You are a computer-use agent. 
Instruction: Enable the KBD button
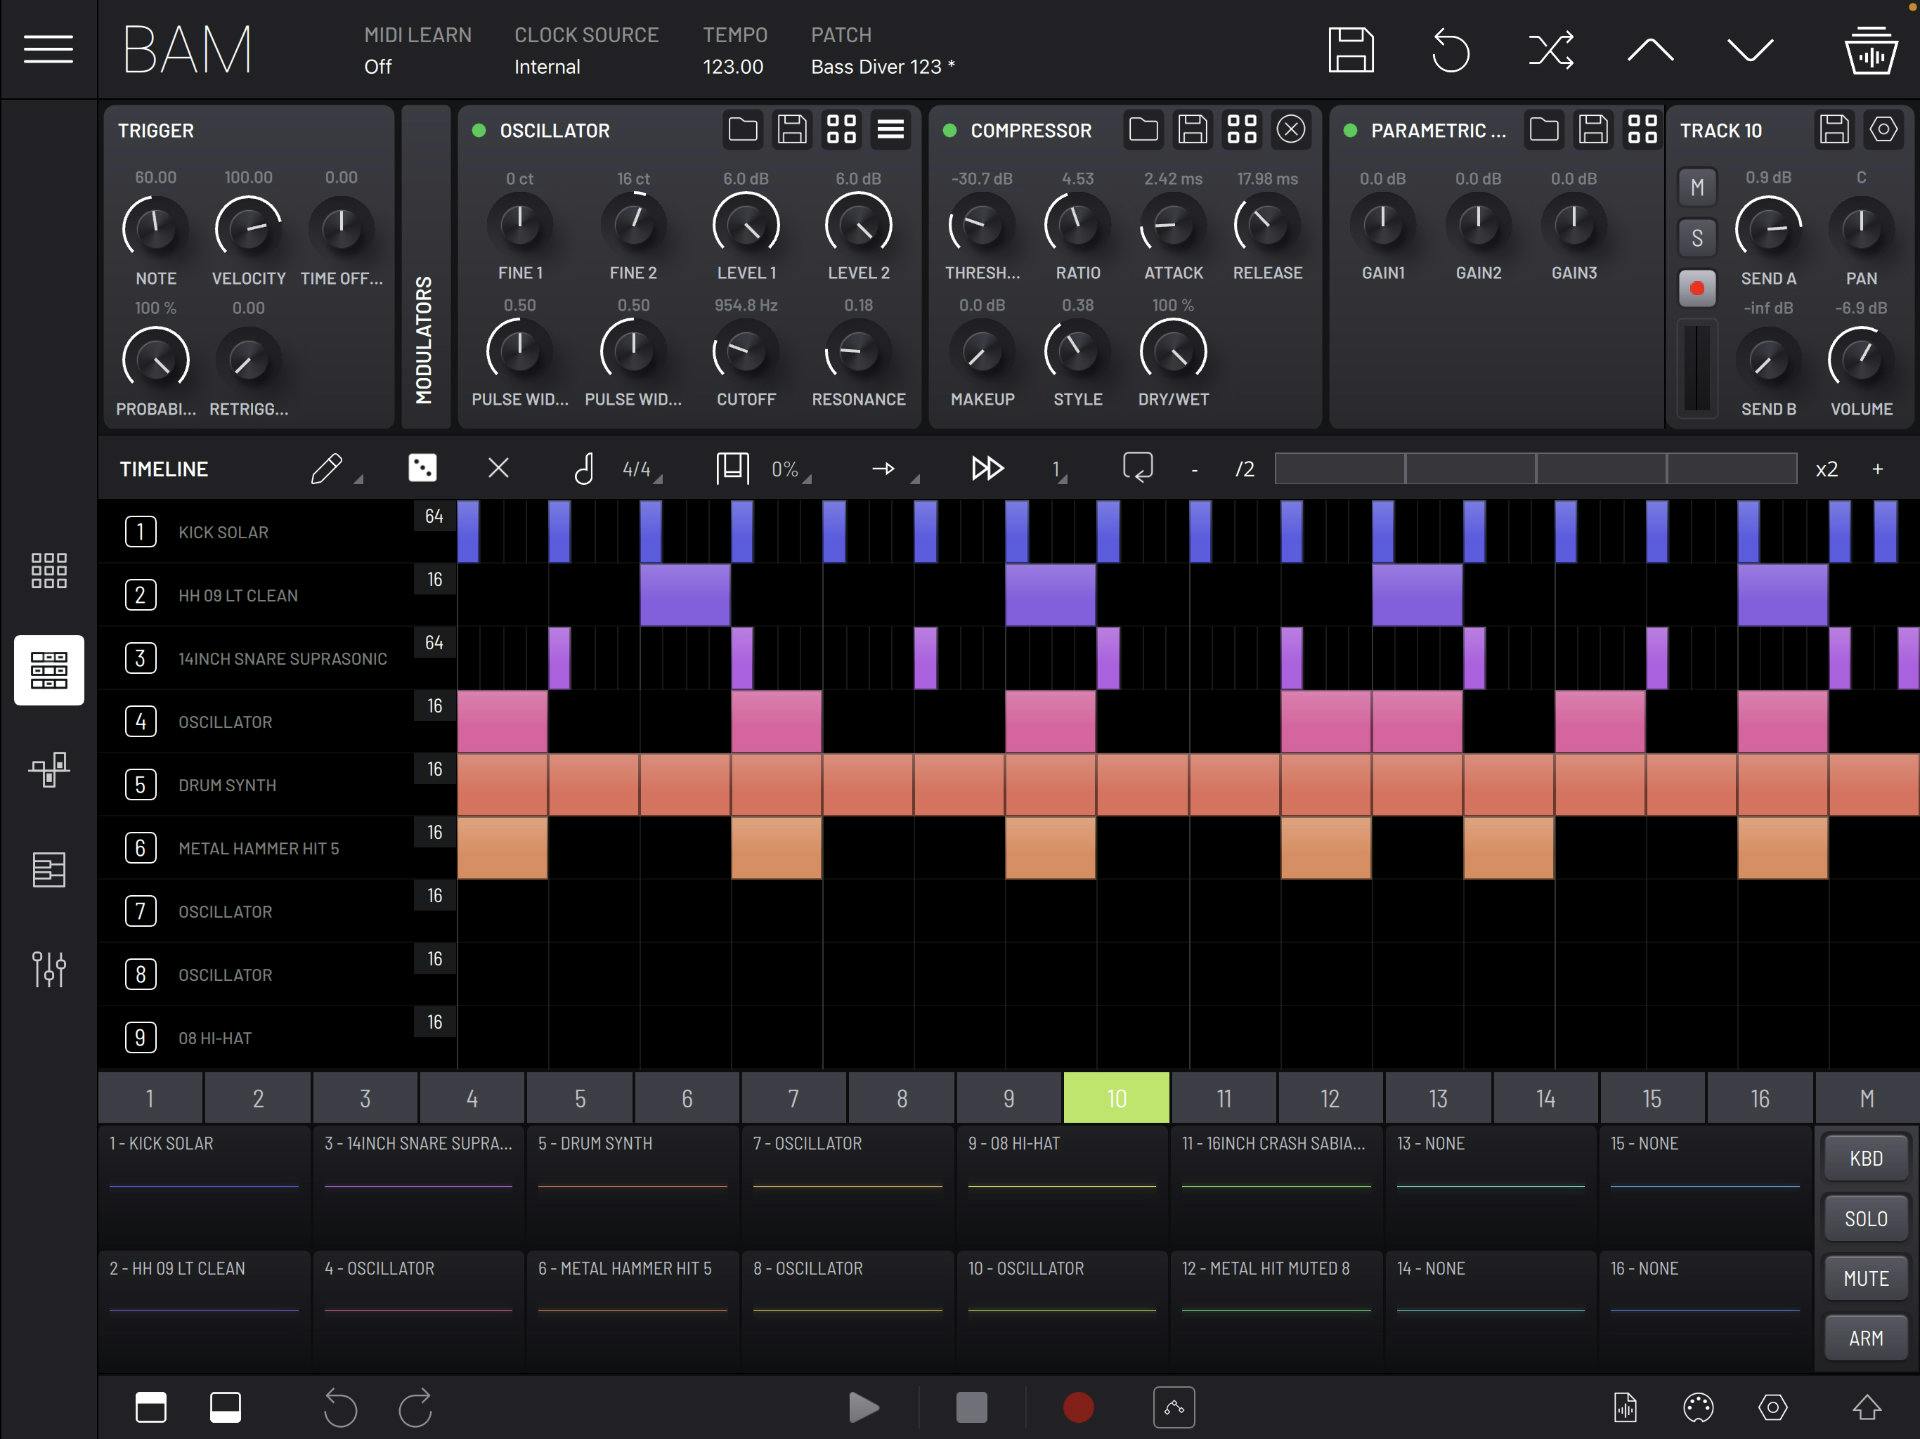click(1864, 1157)
